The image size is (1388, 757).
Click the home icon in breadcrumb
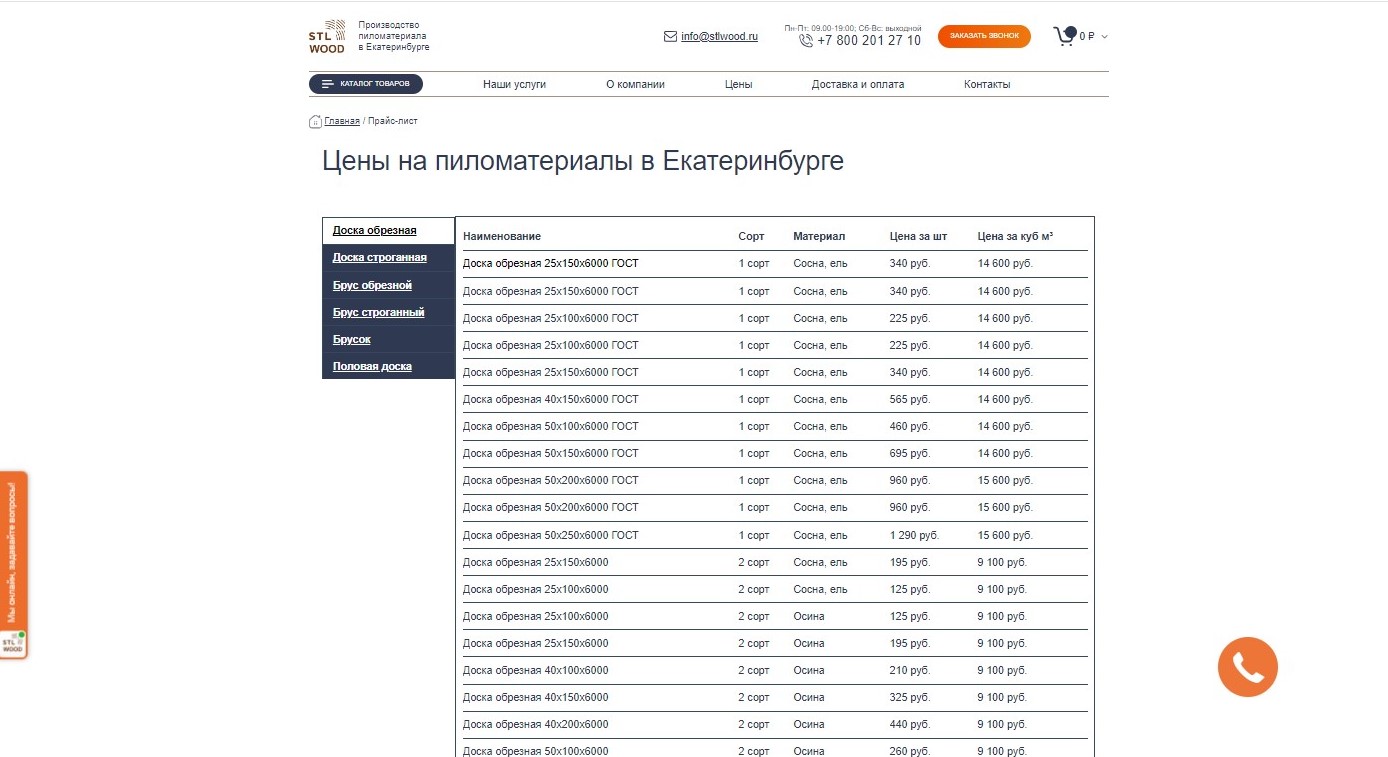(315, 121)
